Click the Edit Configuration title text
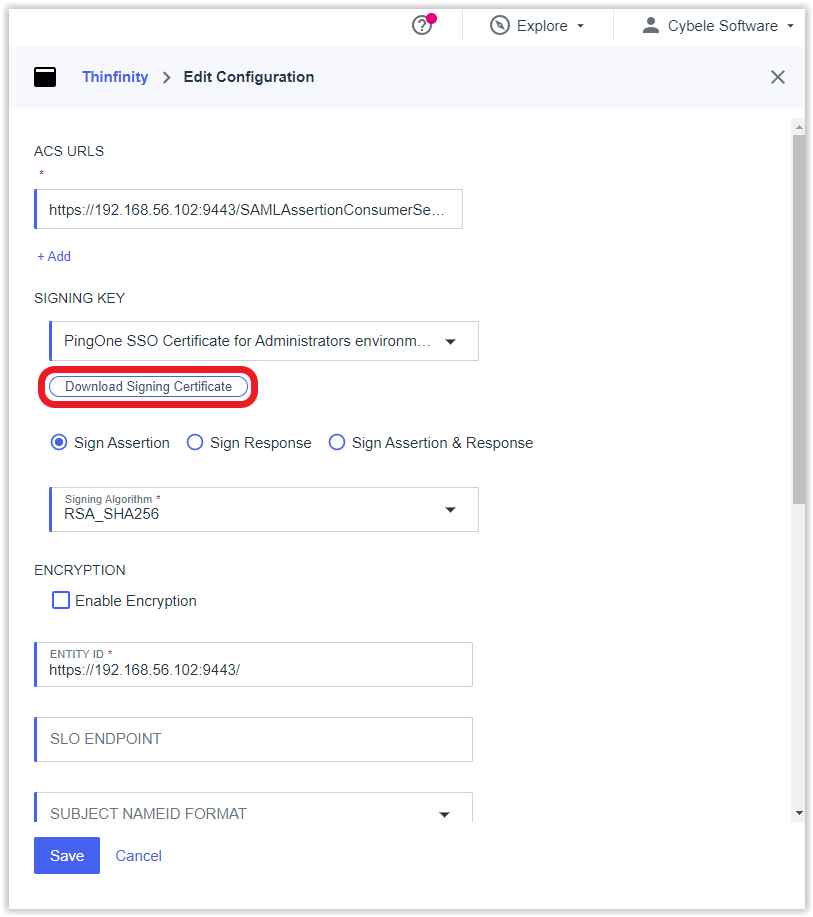 (x=249, y=77)
